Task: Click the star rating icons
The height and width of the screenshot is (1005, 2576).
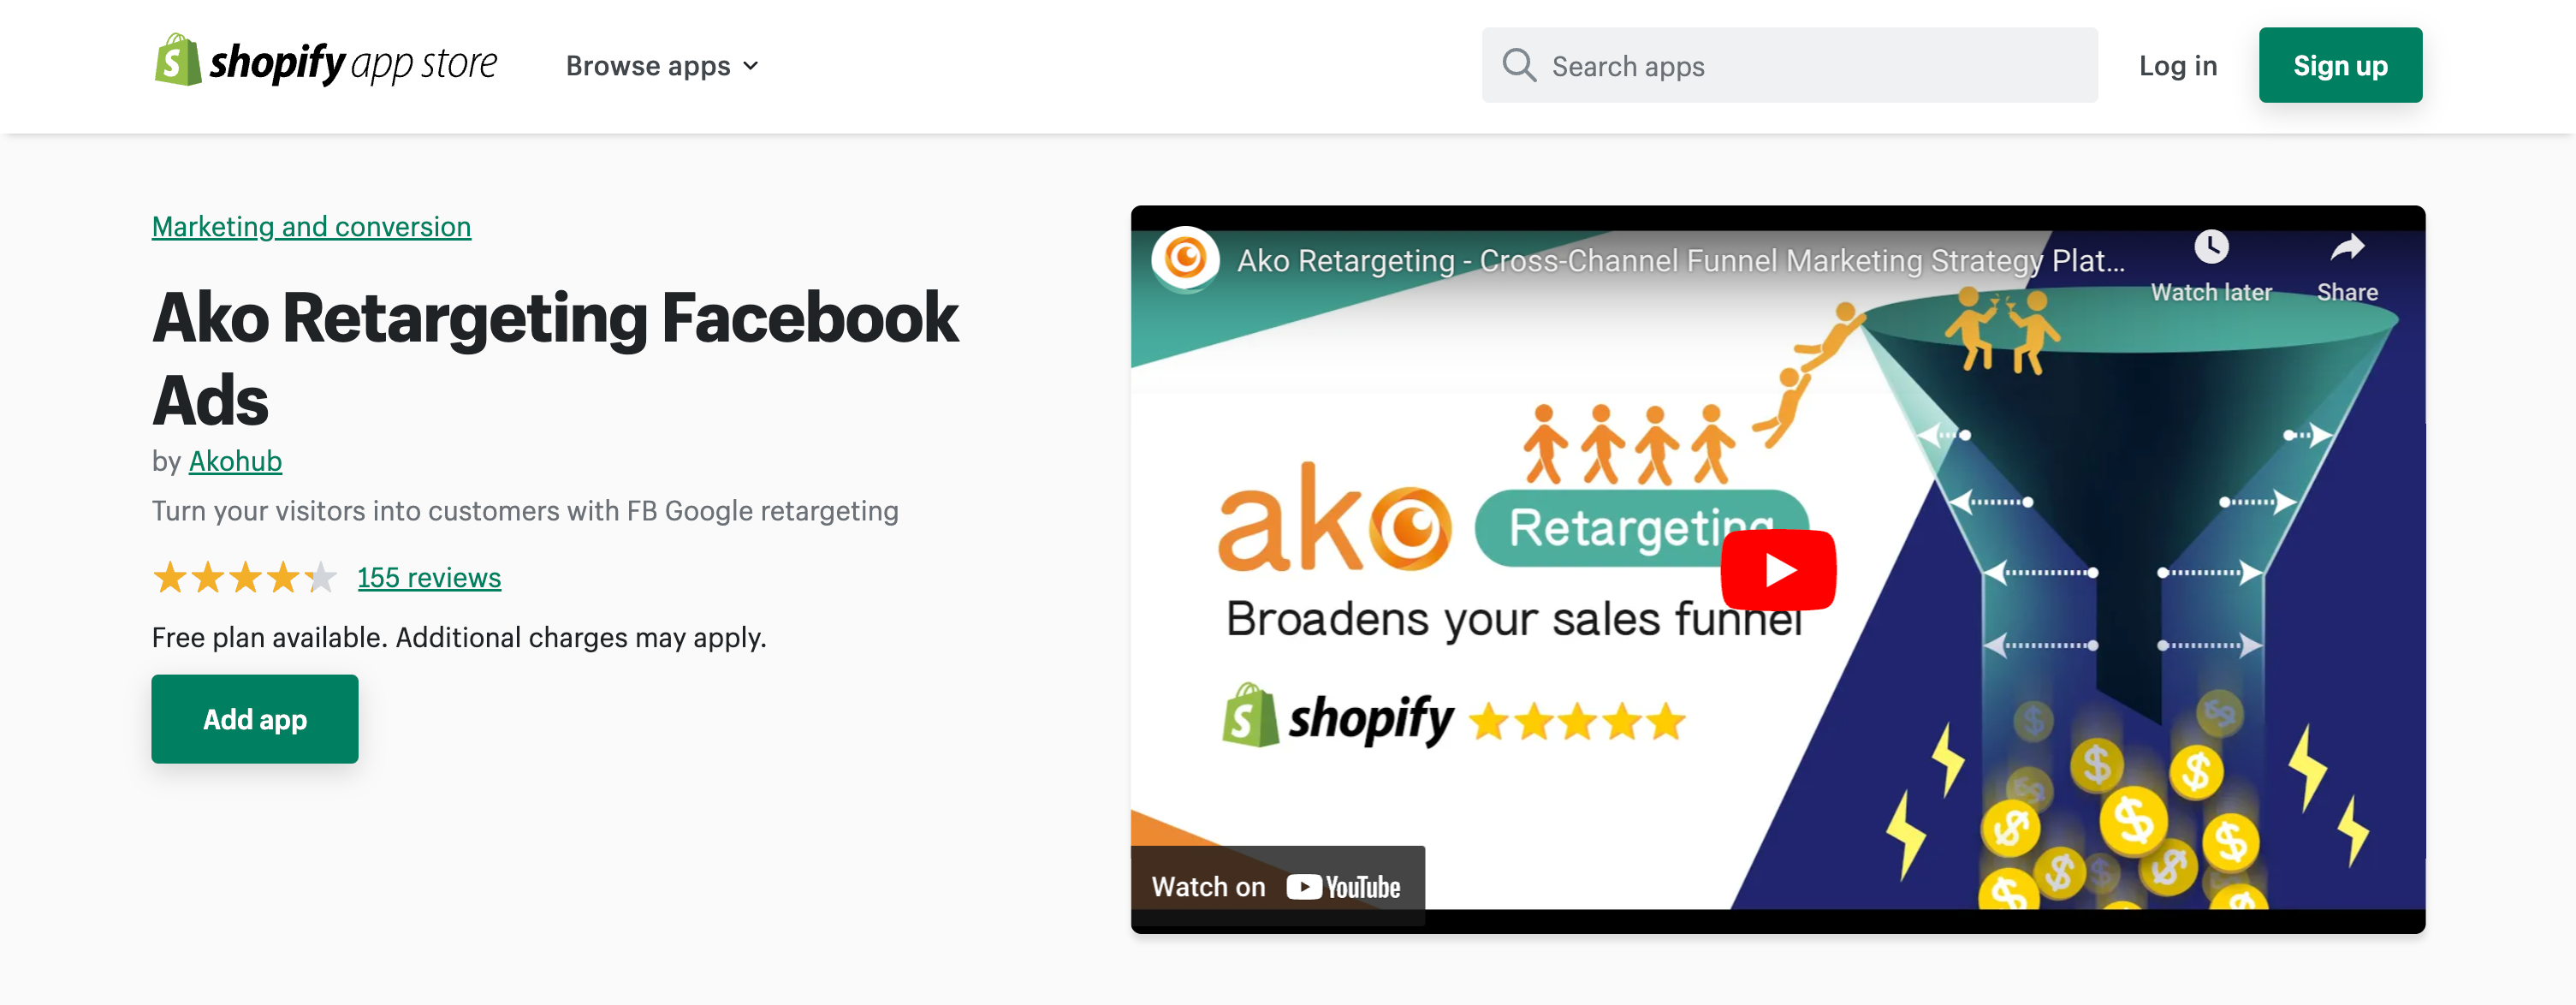Action: (244, 577)
